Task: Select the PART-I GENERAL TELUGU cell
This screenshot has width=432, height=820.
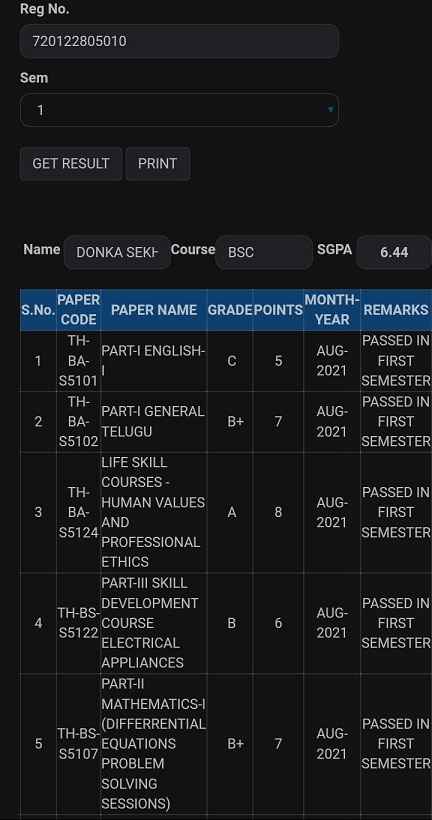Action: [x=154, y=422]
